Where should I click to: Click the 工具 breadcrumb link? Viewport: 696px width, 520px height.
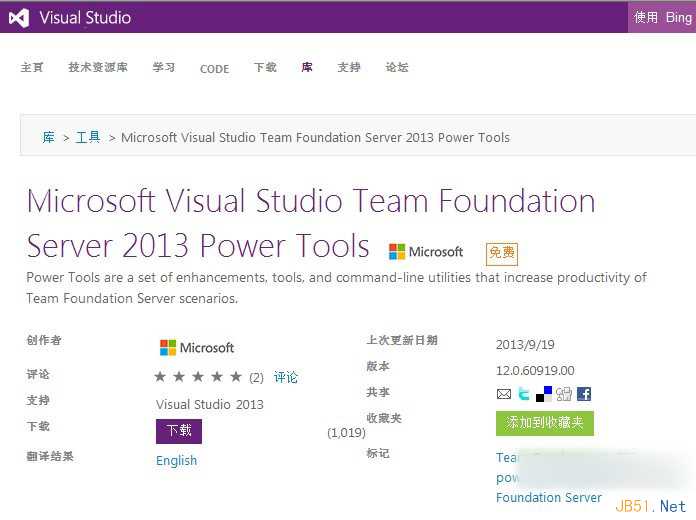88,137
